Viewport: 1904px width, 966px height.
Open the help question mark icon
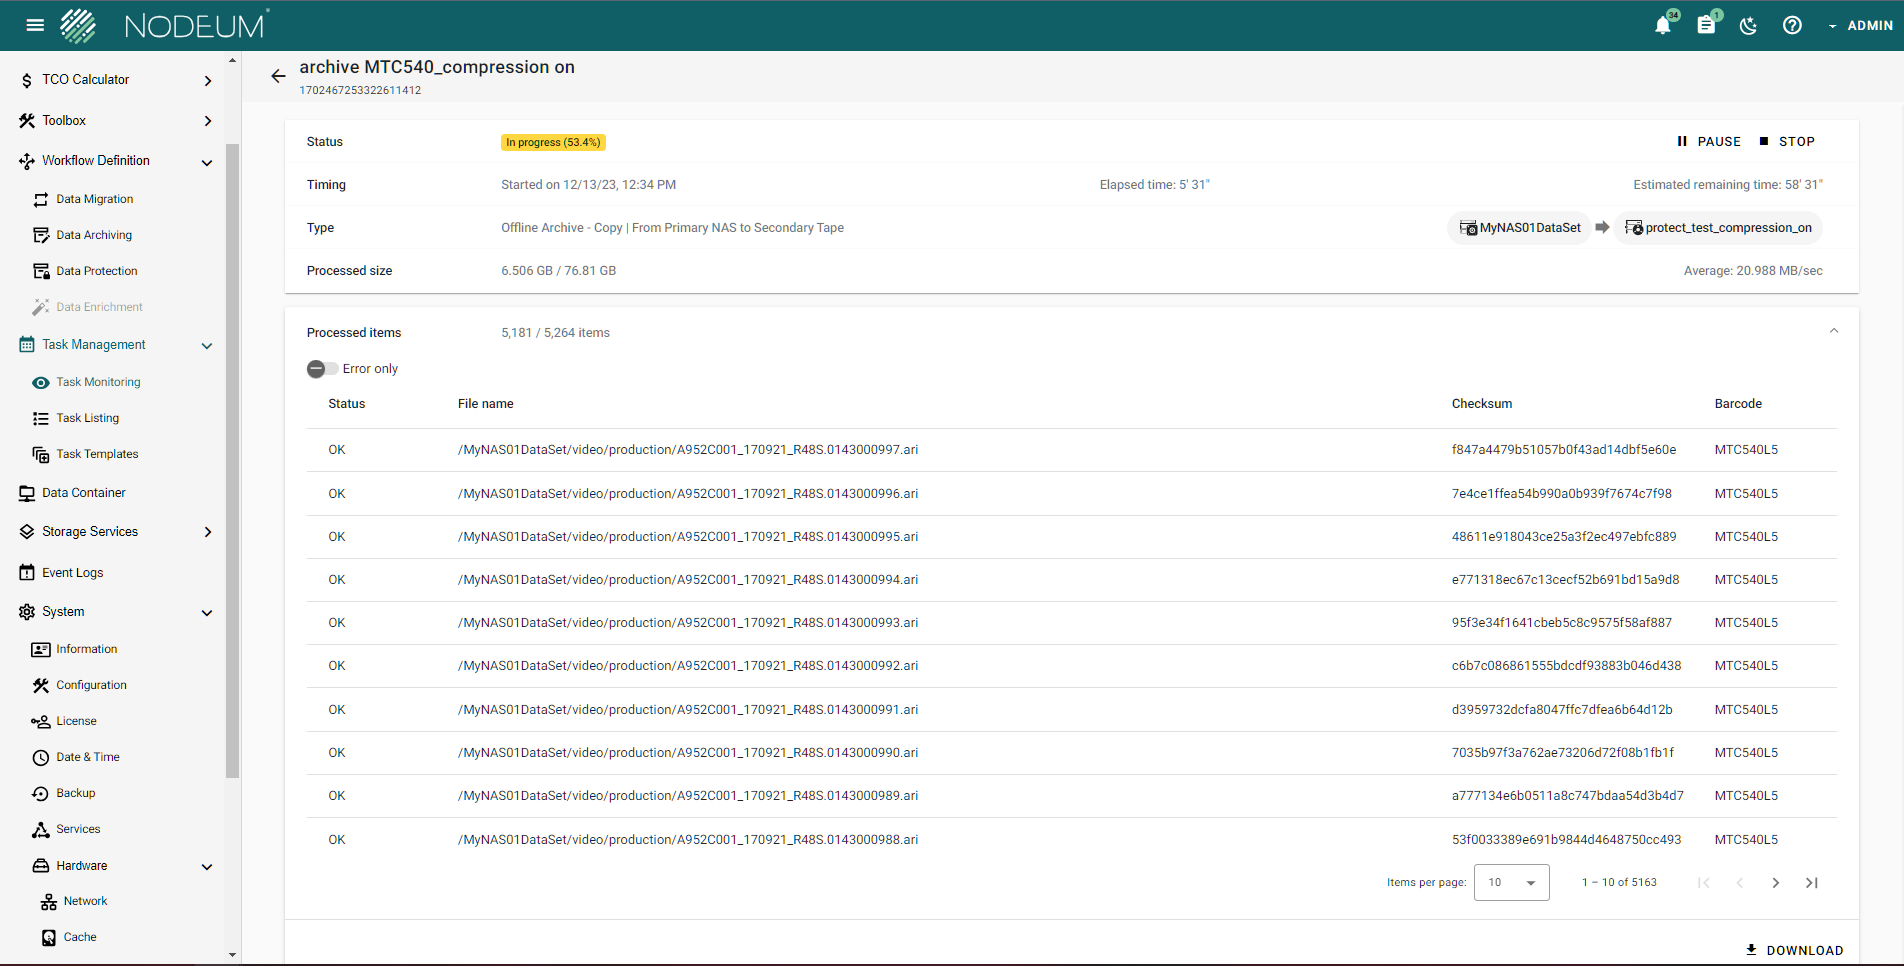1792,26
